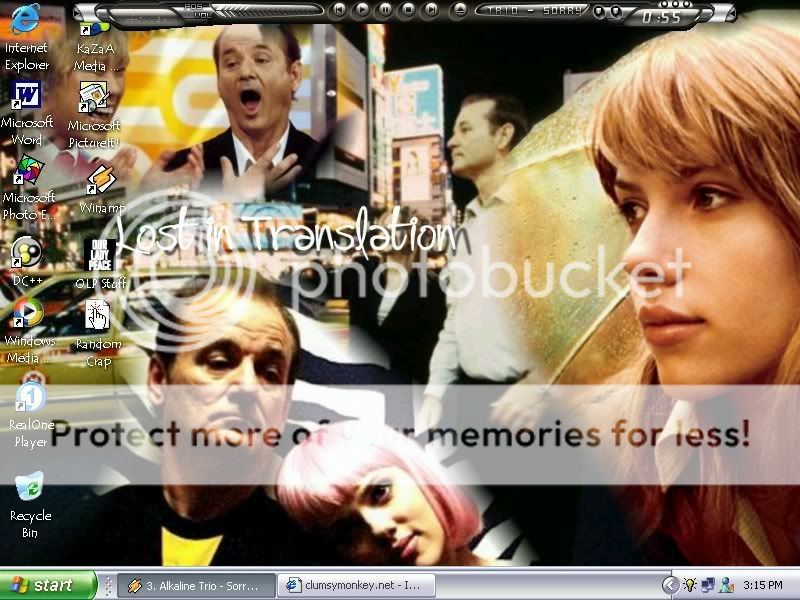
Task: Click the network connection tray icon
Action: click(x=709, y=585)
